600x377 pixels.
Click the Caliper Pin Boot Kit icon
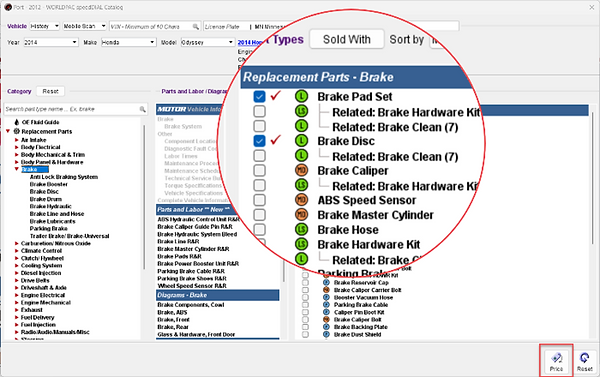326,312
